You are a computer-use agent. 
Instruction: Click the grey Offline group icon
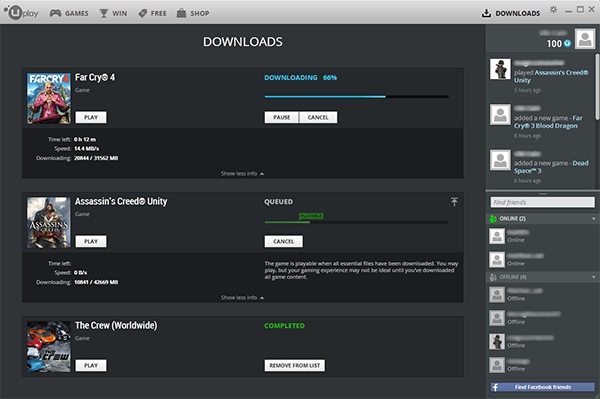pyautogui.click(x=493, y=277)
